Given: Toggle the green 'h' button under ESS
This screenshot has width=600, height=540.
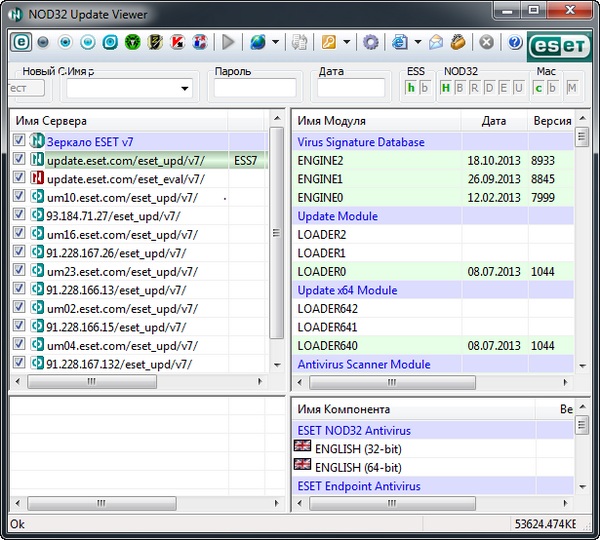Looking at the screenshot, I should coord(410,88).
